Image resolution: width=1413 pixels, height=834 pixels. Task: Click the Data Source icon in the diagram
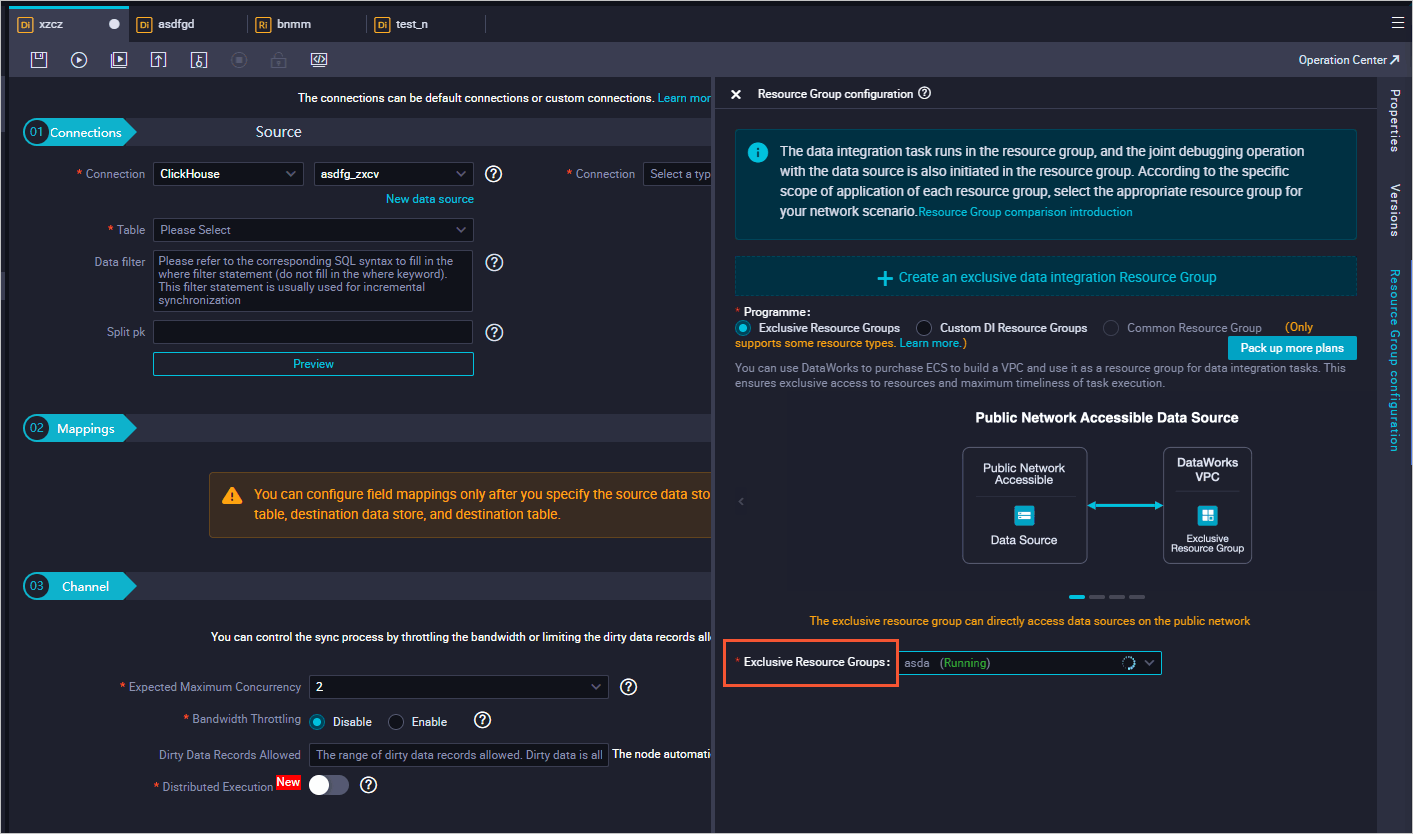pyautogui.click(x=1024, y=516)
